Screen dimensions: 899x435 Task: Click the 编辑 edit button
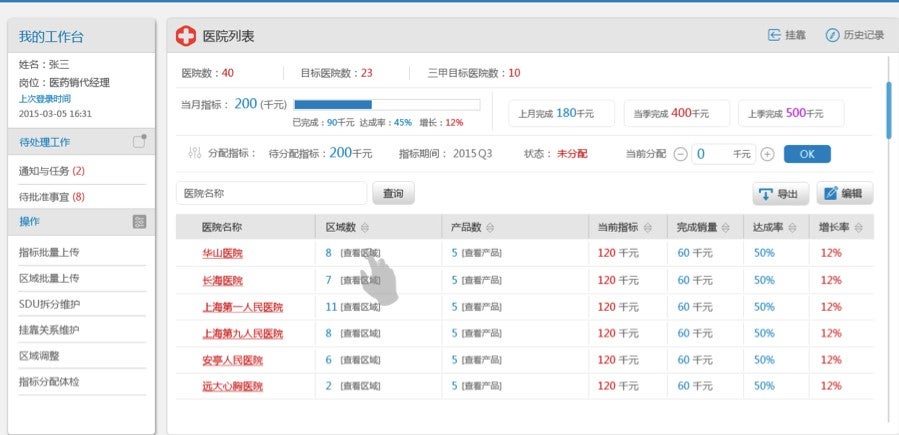pos(844,194)
